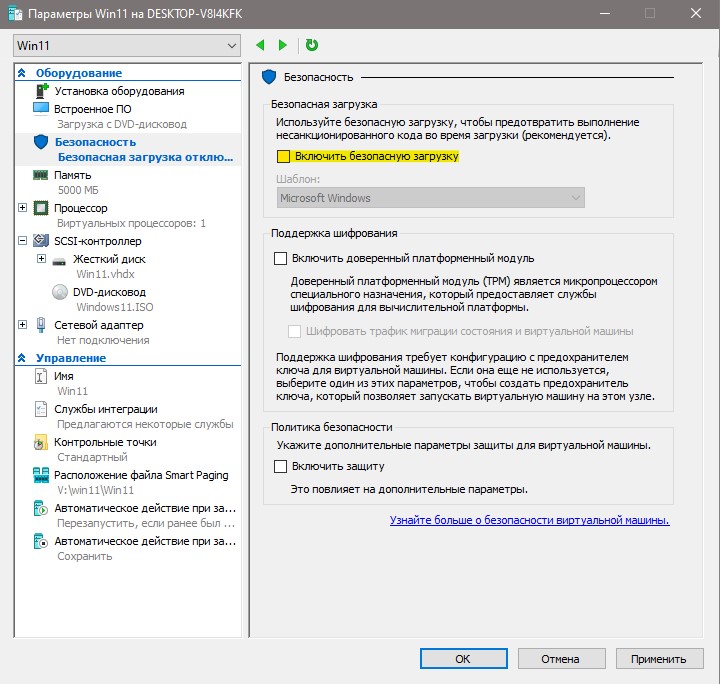Select Расположение файла Smart Paging
Viewport: 720px width, 684px height.
141,476
